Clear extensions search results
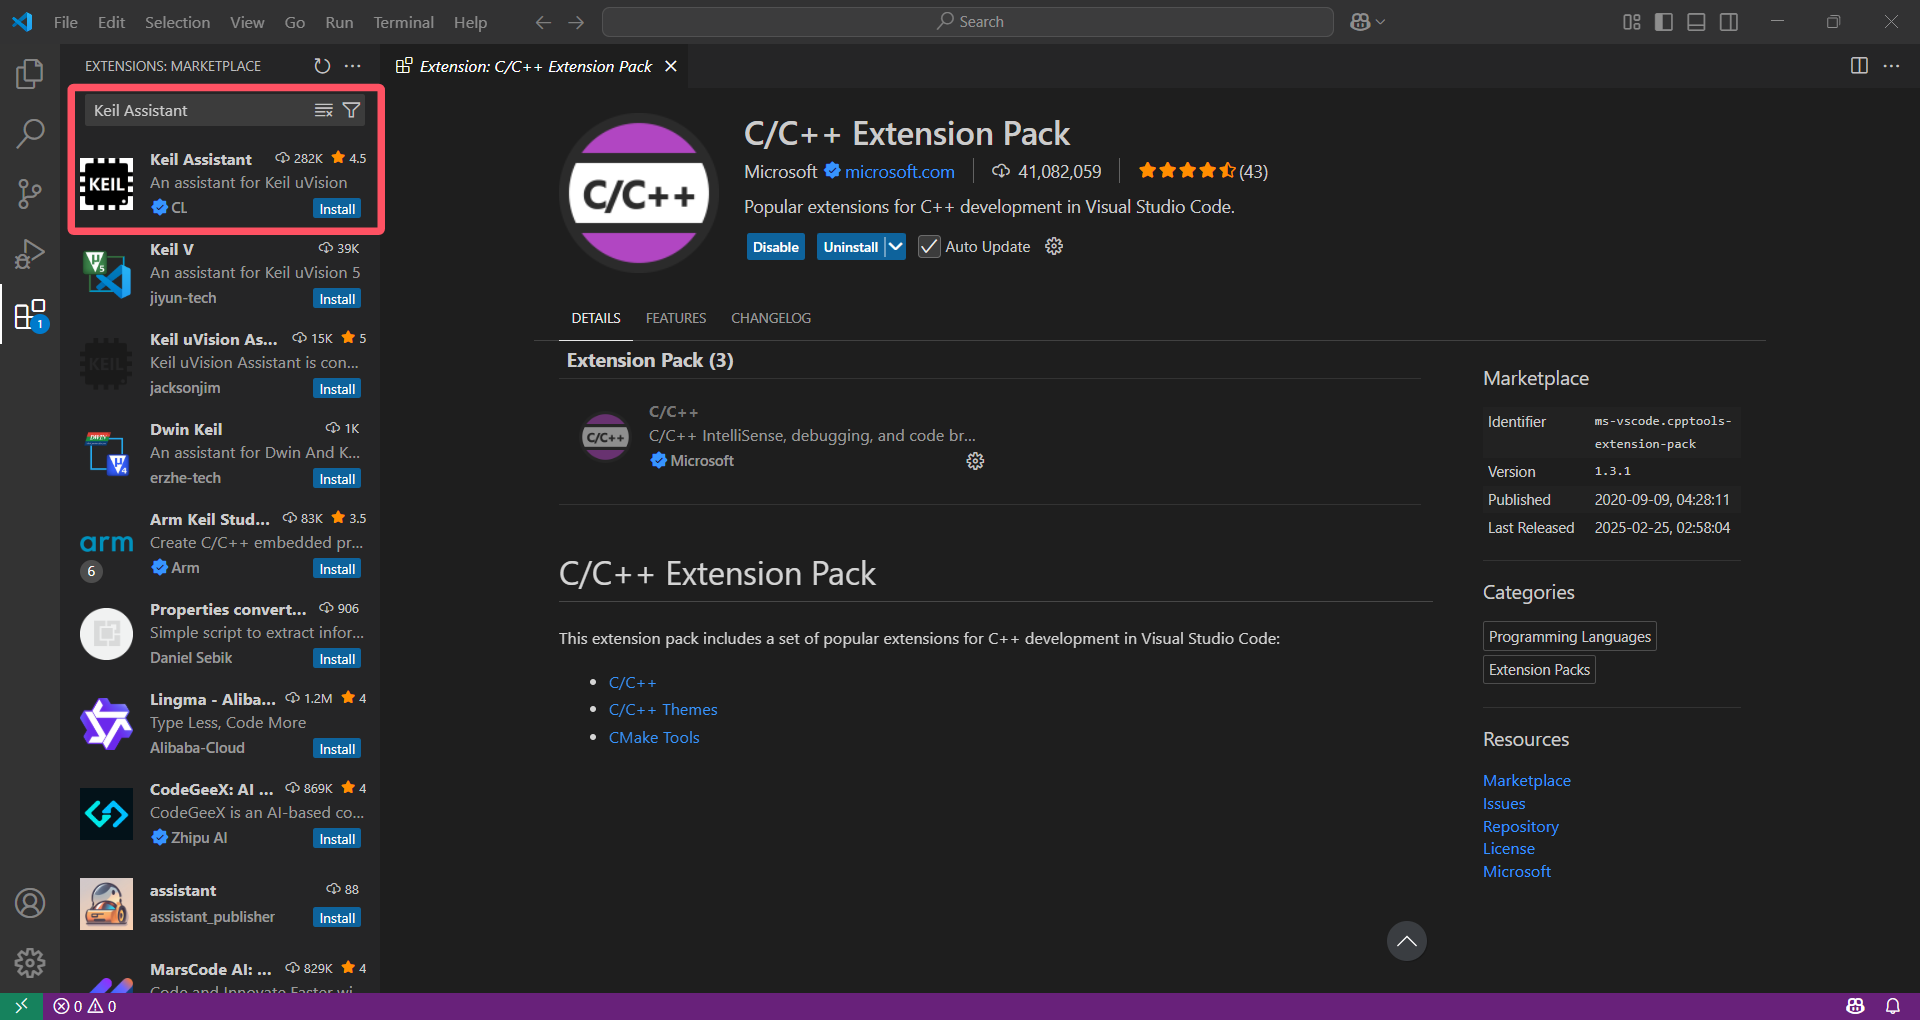The height and width of the screenshot is (1020, 1920). click(323, 110)
